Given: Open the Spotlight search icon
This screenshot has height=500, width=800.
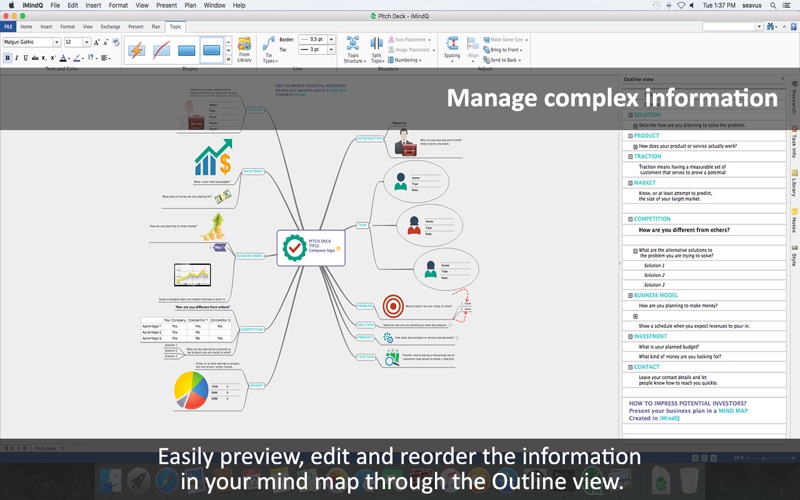Looking at the screenshot, I should (x=773, y=5).
